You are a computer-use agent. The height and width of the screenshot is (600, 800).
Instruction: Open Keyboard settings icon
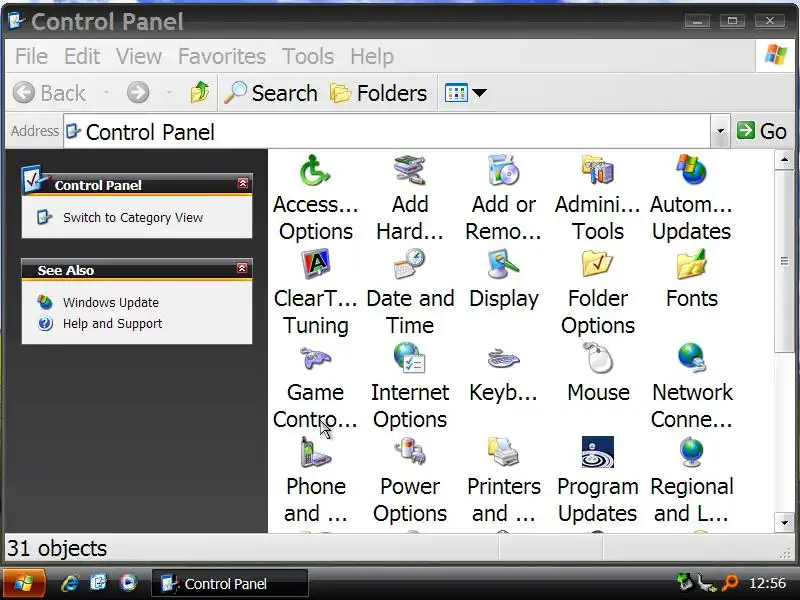click(504, 359)
